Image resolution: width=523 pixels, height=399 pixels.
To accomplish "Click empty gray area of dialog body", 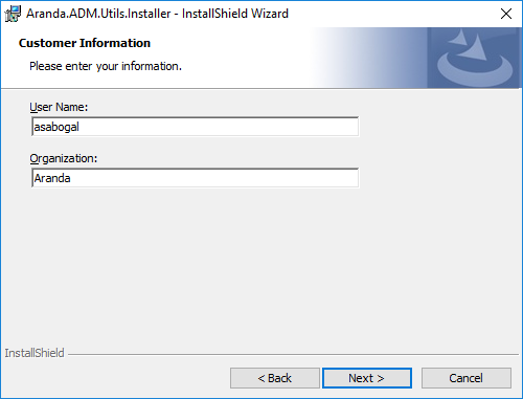I will 260,267.
